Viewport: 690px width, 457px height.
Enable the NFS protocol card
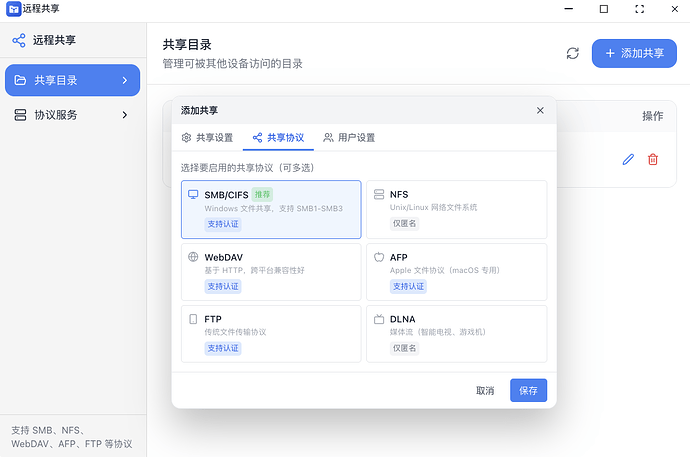point(456,209)
